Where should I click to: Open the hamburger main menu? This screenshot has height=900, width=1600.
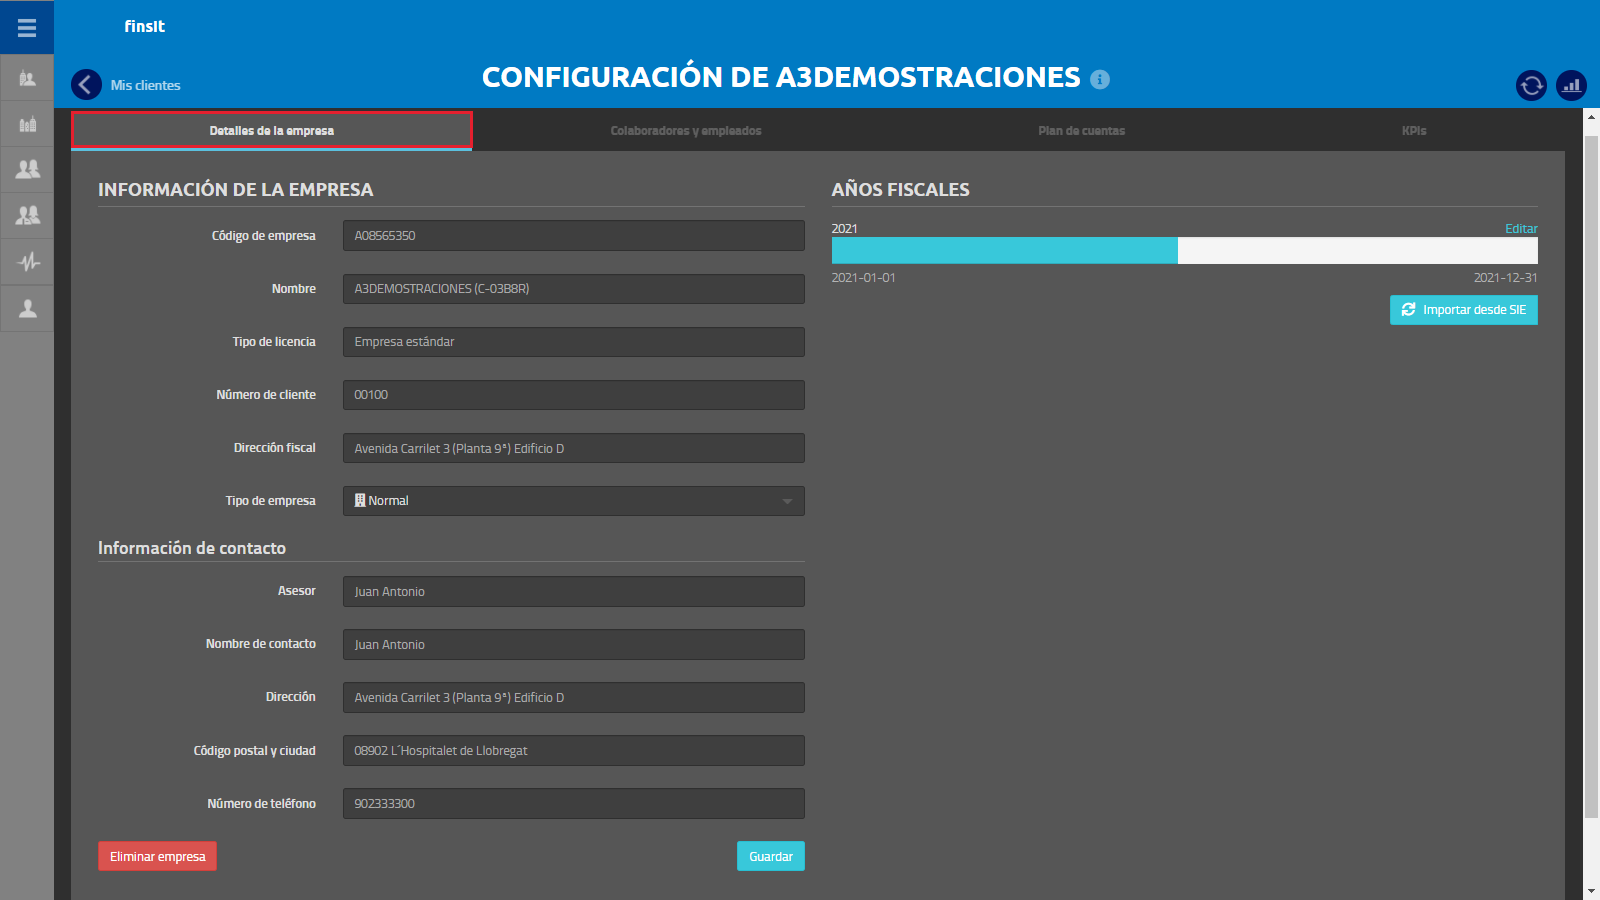[27, 27]
